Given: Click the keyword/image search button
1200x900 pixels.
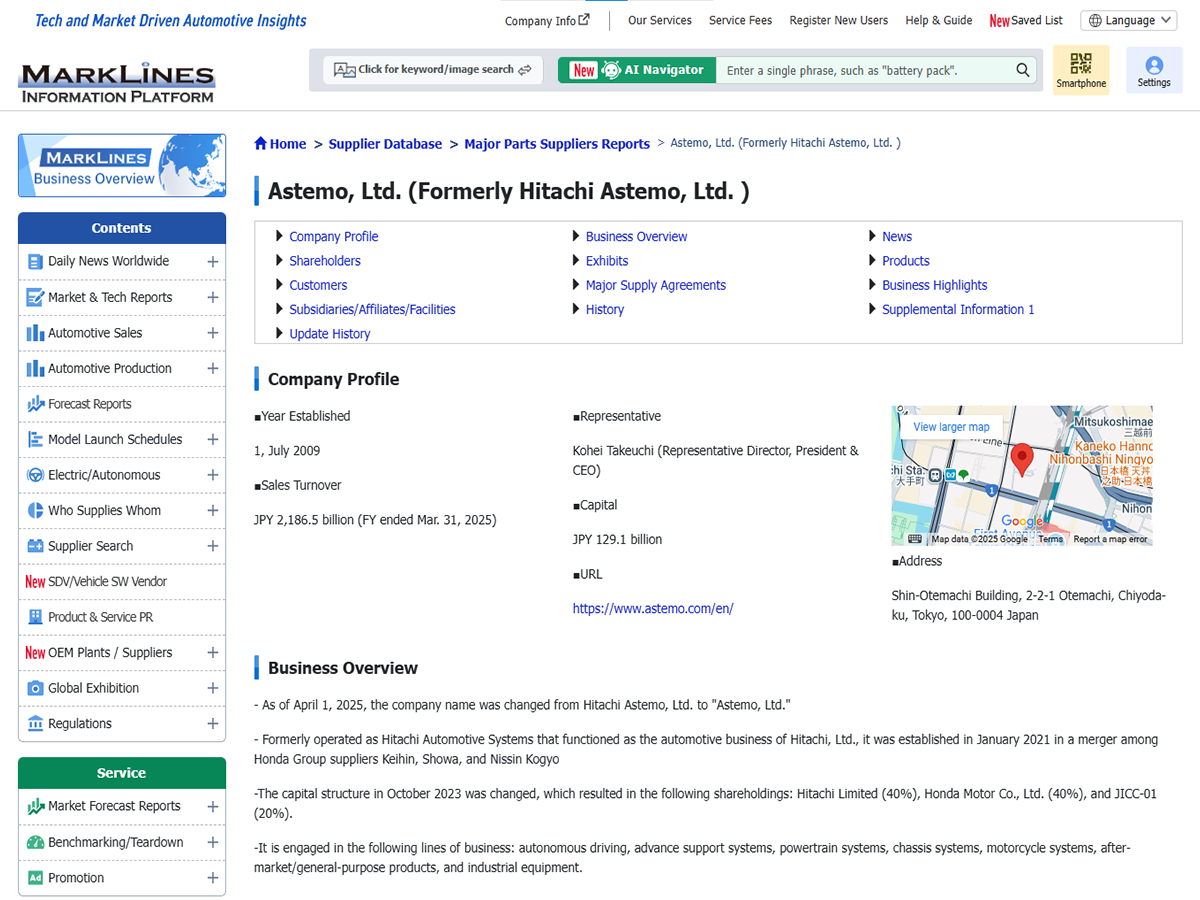Looking at the screenshot, I should 433,70.
